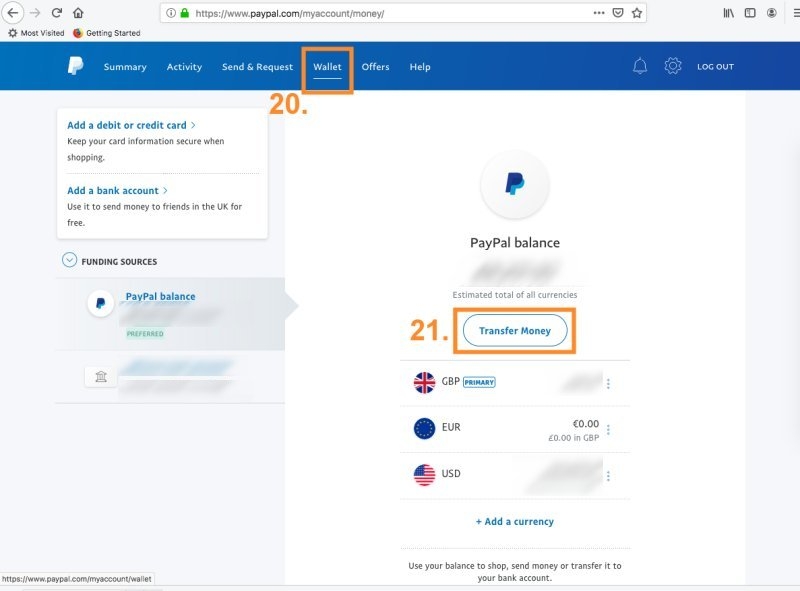Toggle the browser sidebar icon
800x591 pixels.
(x=750, y=13)
